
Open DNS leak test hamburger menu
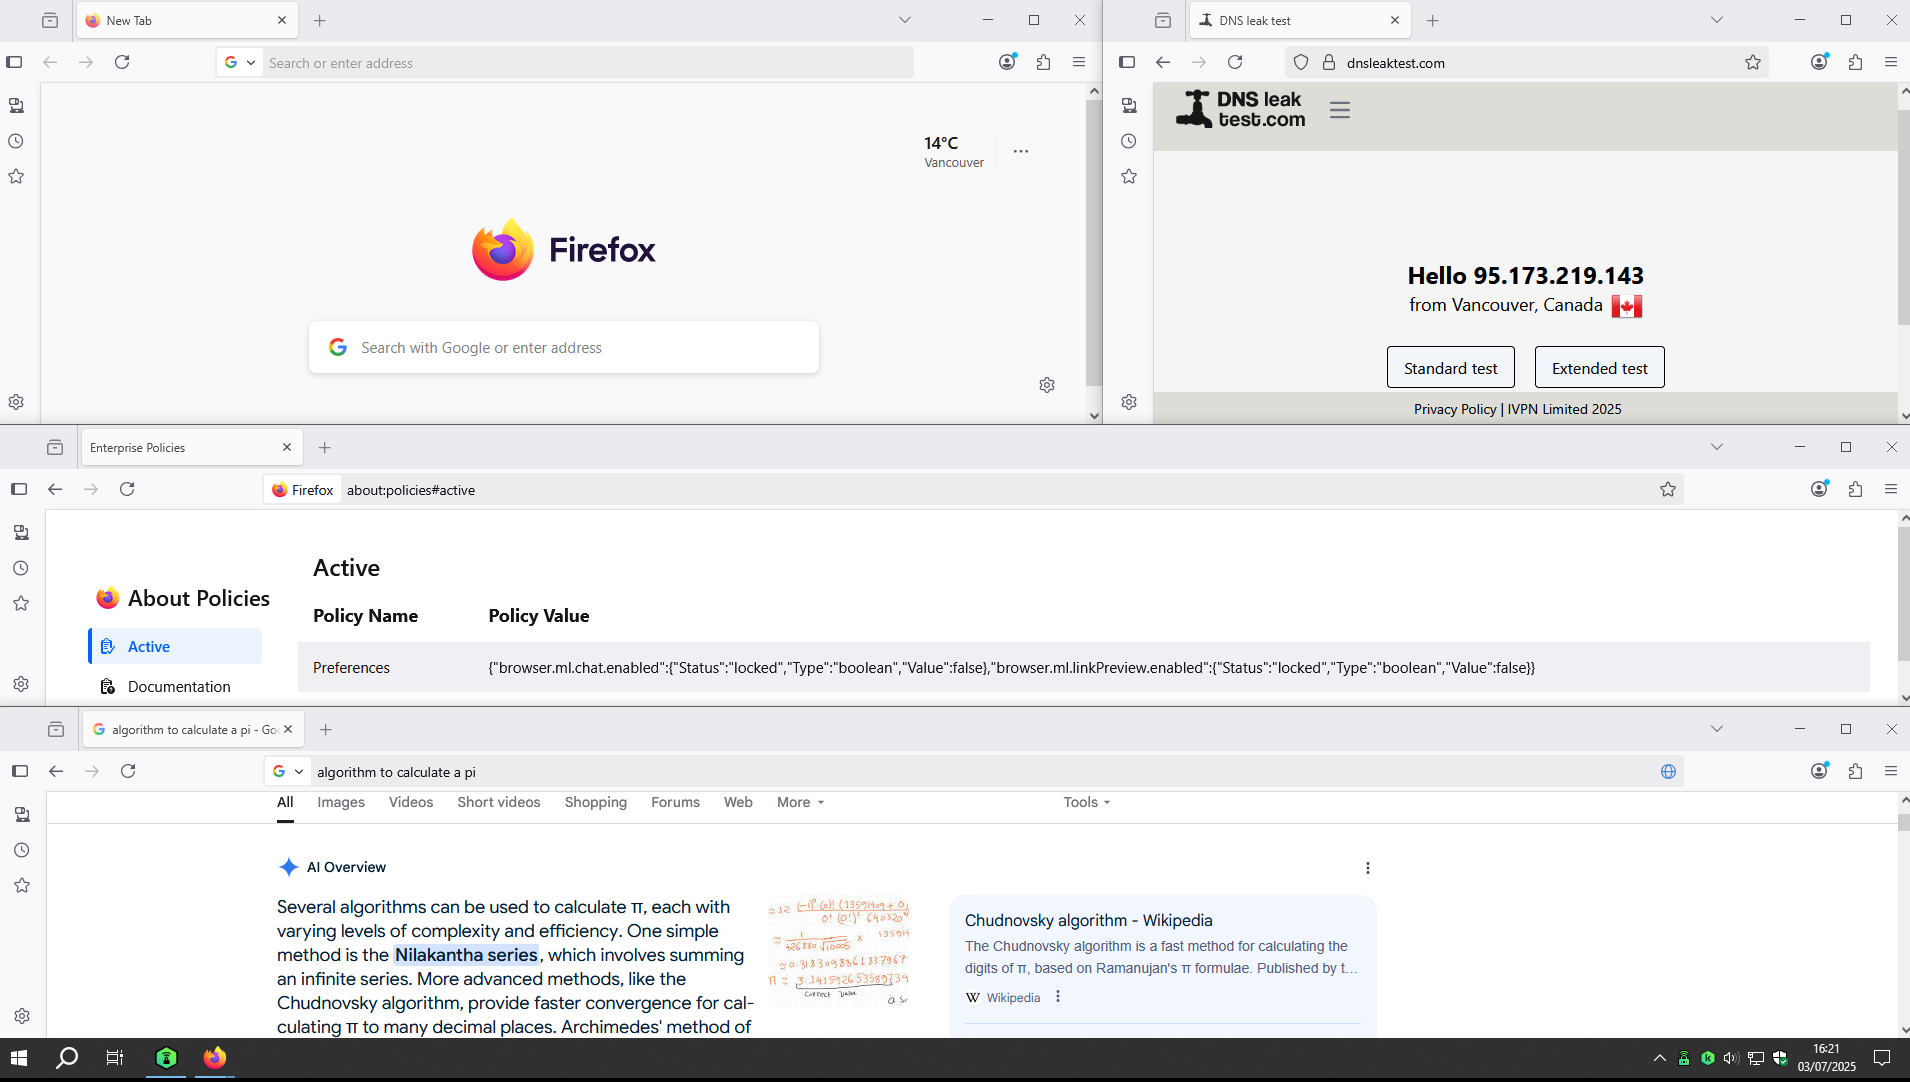1340,110
